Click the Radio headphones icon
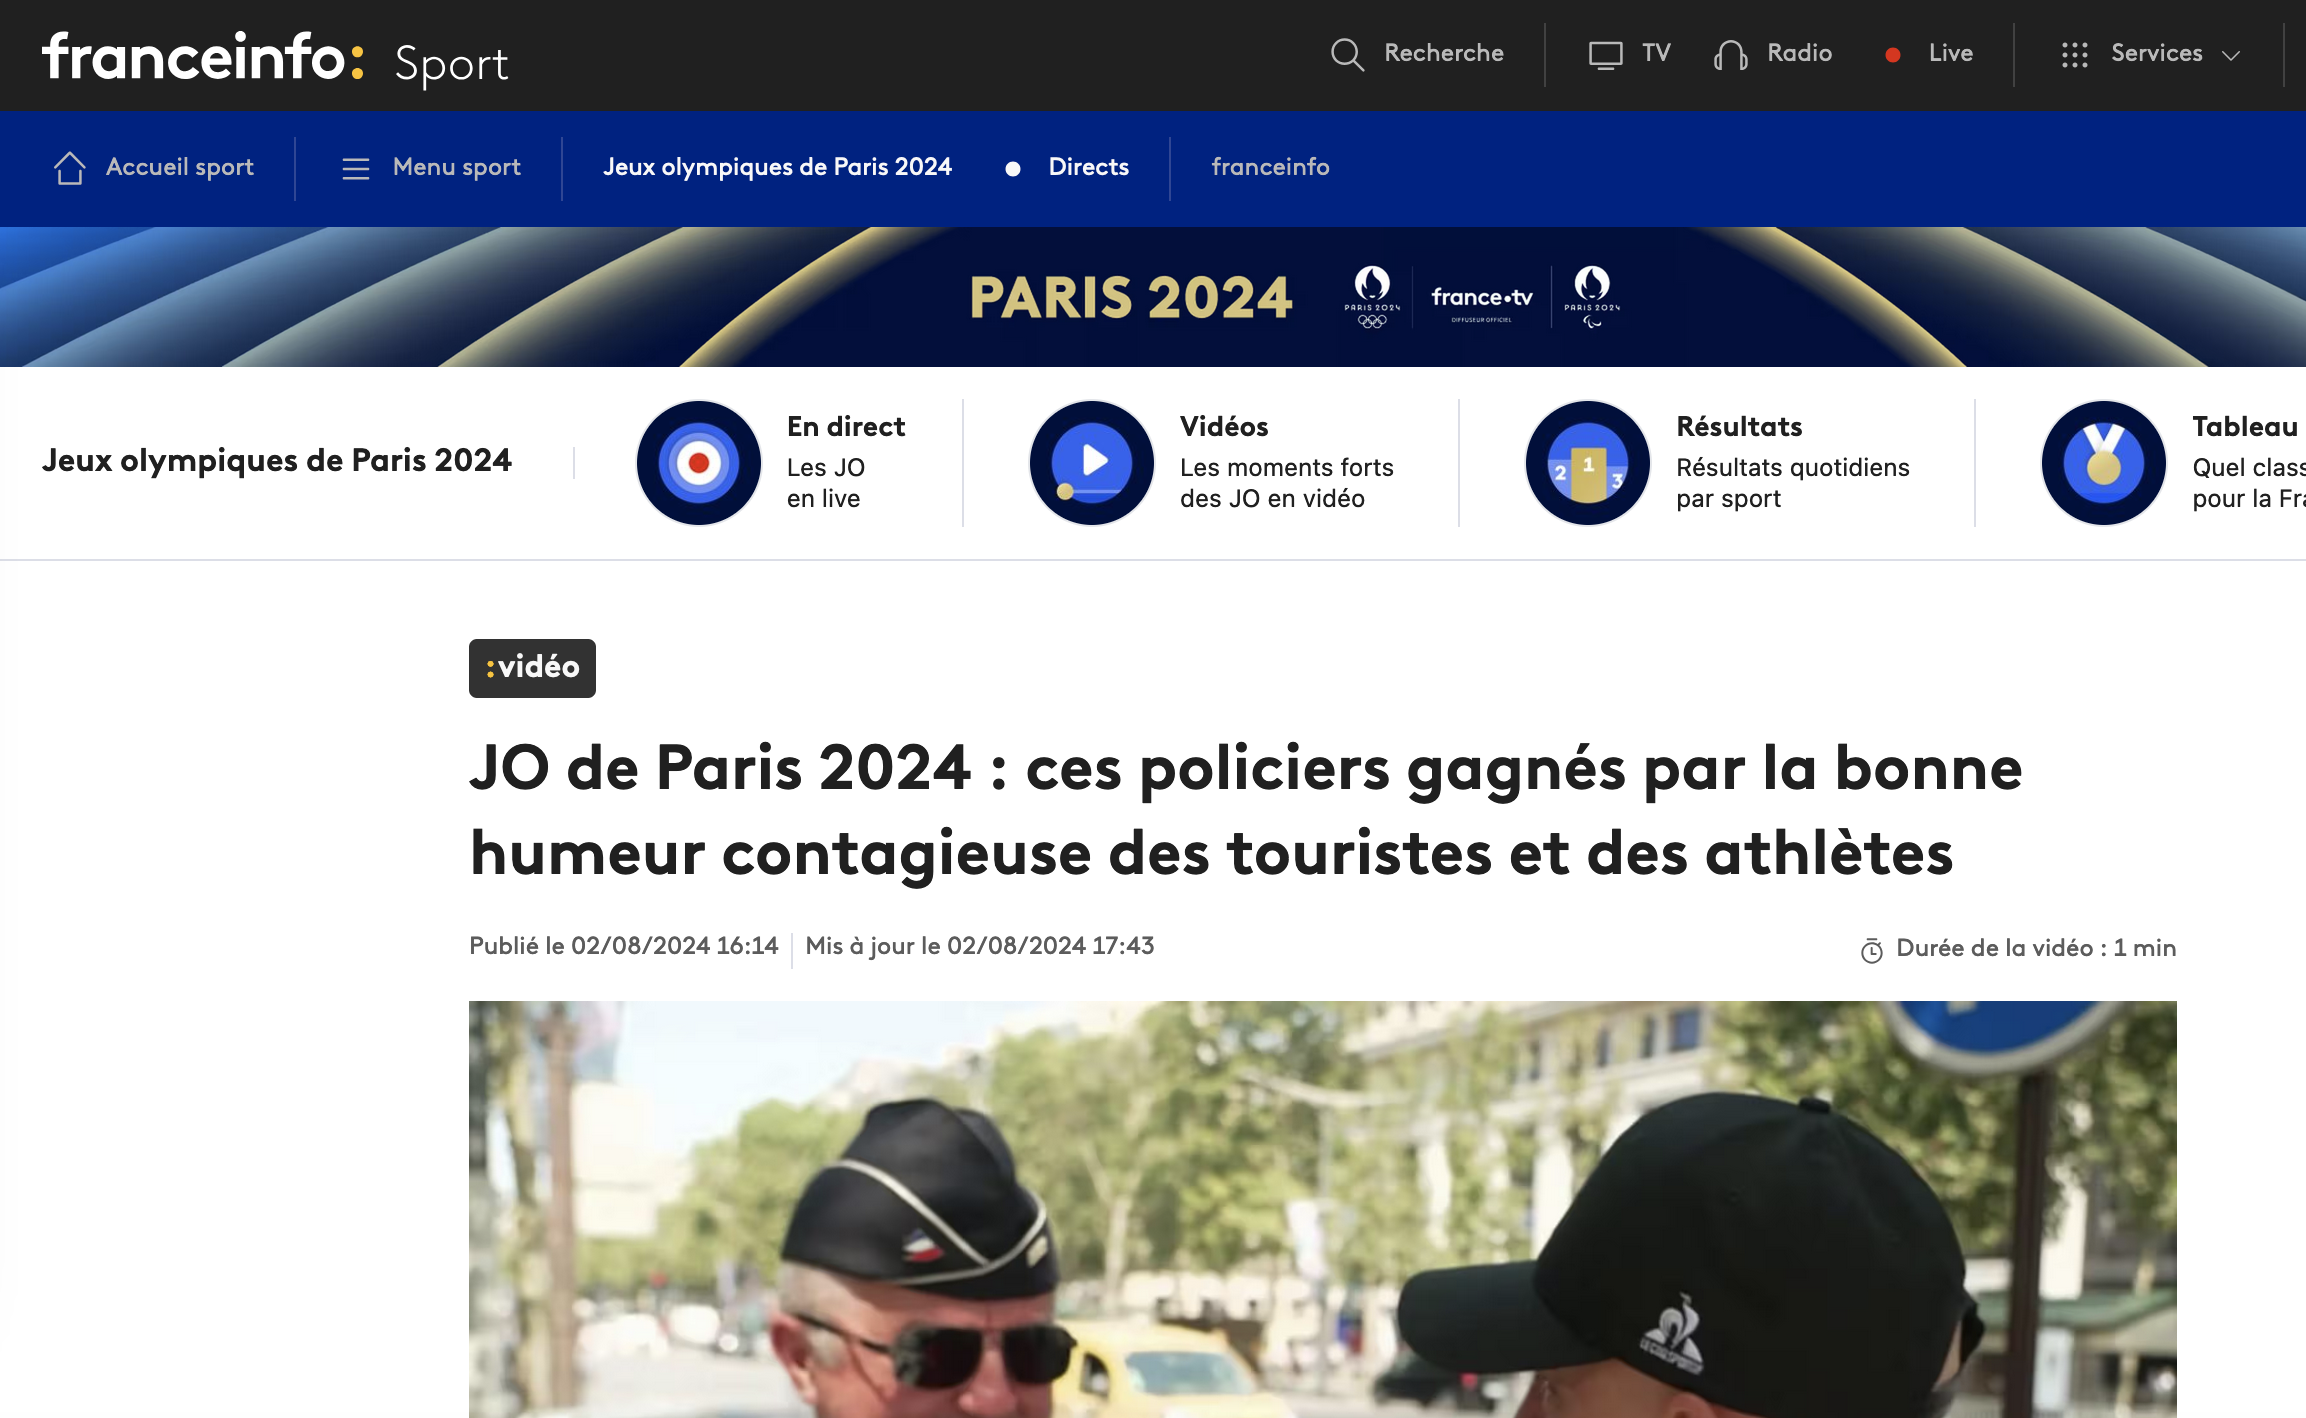The height and width of the screenshot is (1418, 2306). [1731, 55]
